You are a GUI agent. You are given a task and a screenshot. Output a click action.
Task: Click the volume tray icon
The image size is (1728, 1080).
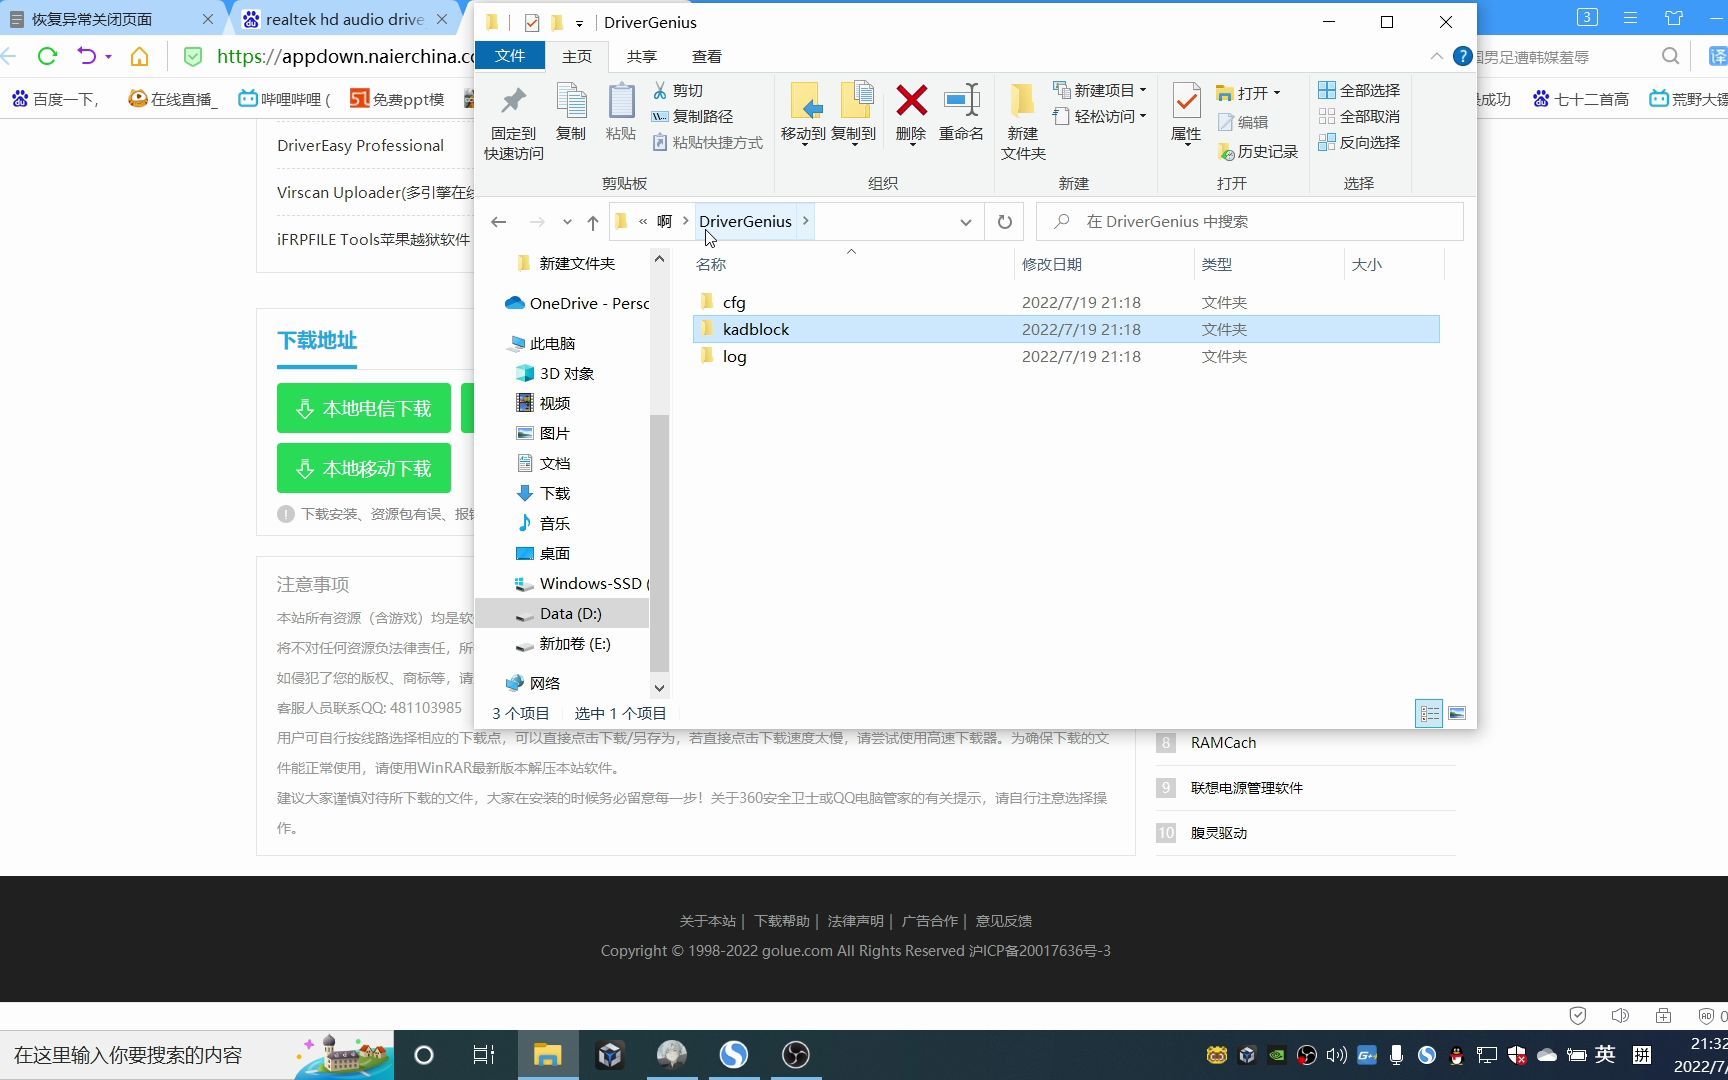pyautogui.click(x=1336, y=1055)
